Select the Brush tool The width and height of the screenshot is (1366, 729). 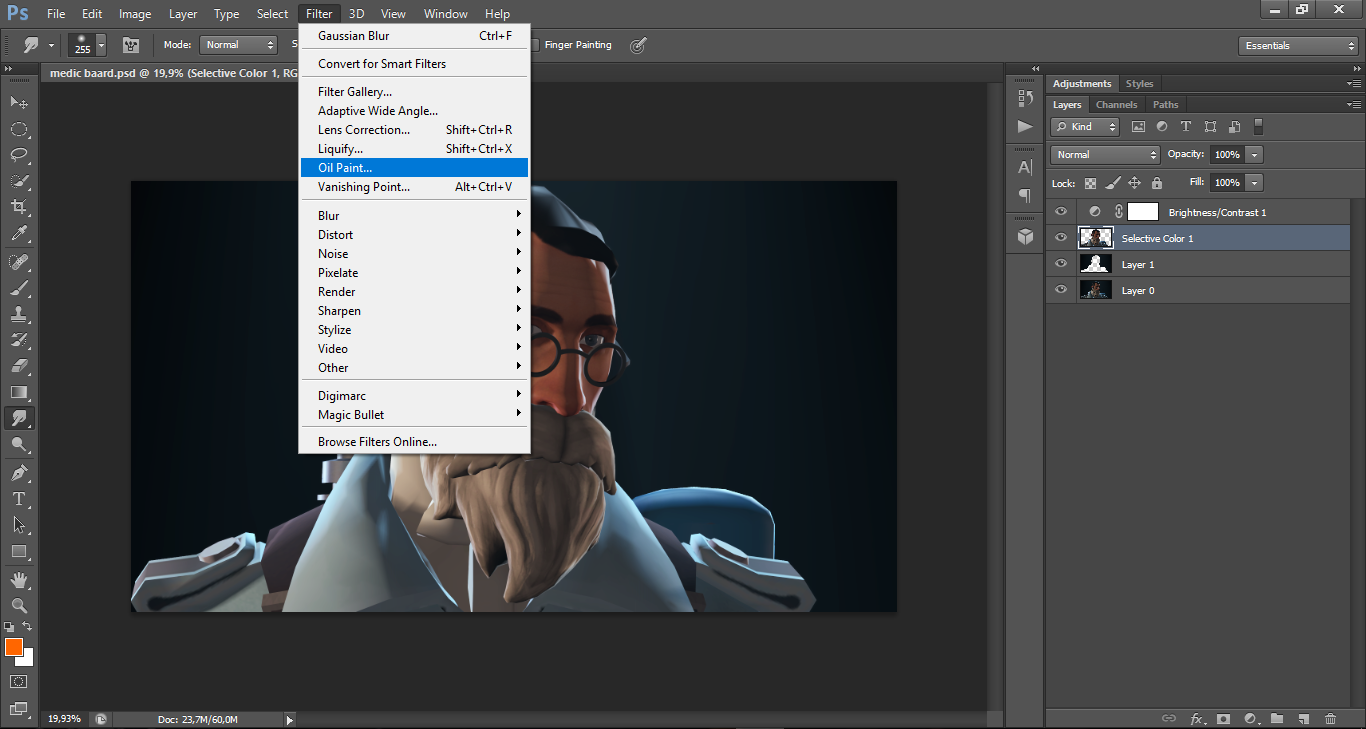pos(19,288)
